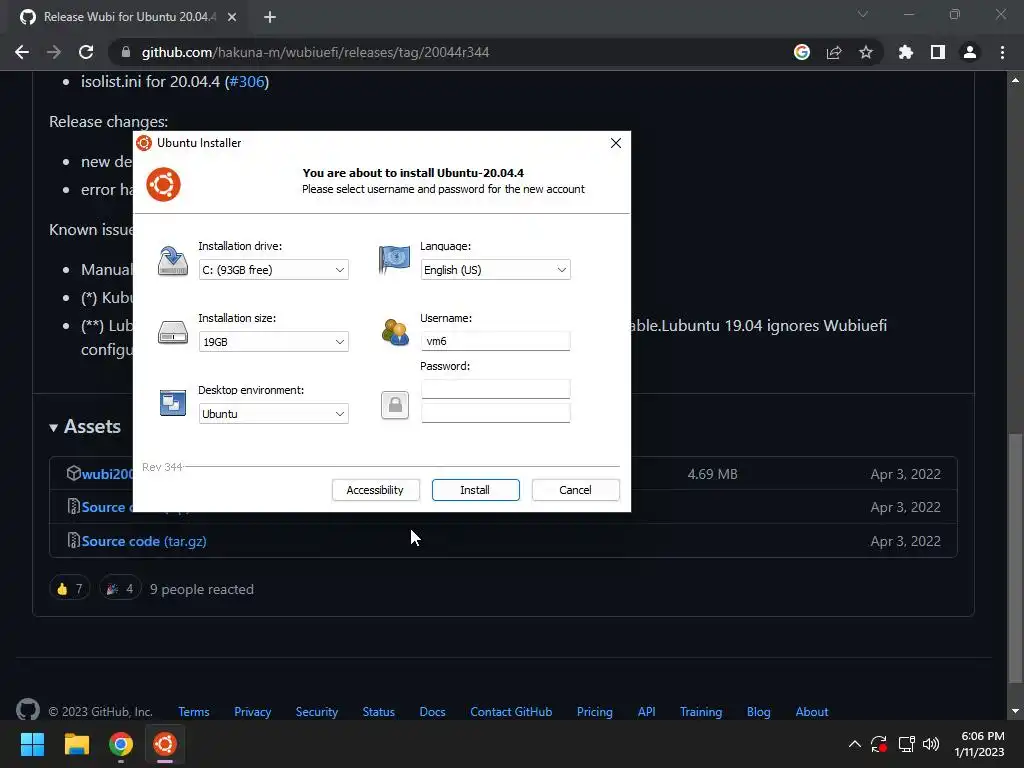Open the Status footer link
The height and width of the screenshot is (768, 1024).
tap(379, 712)
